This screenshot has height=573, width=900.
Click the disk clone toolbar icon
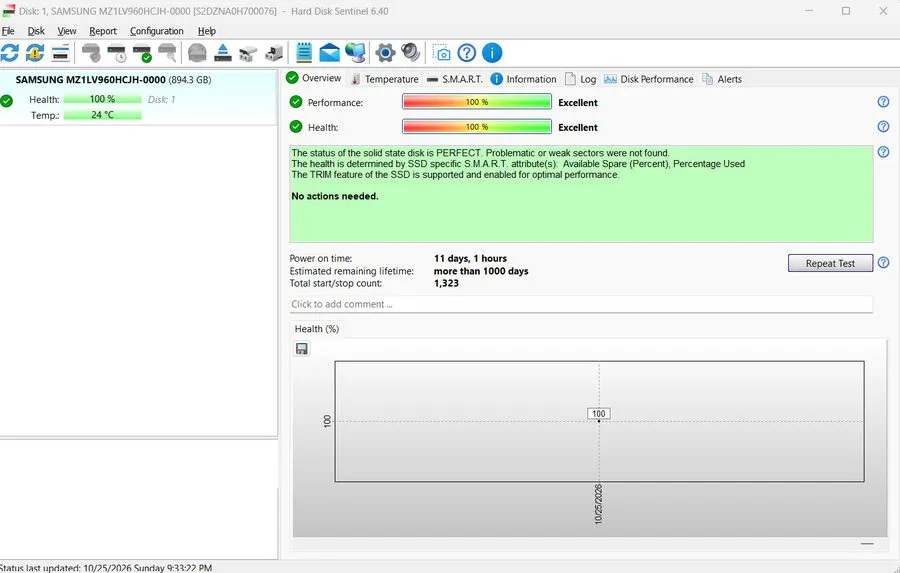coord(248,53)
